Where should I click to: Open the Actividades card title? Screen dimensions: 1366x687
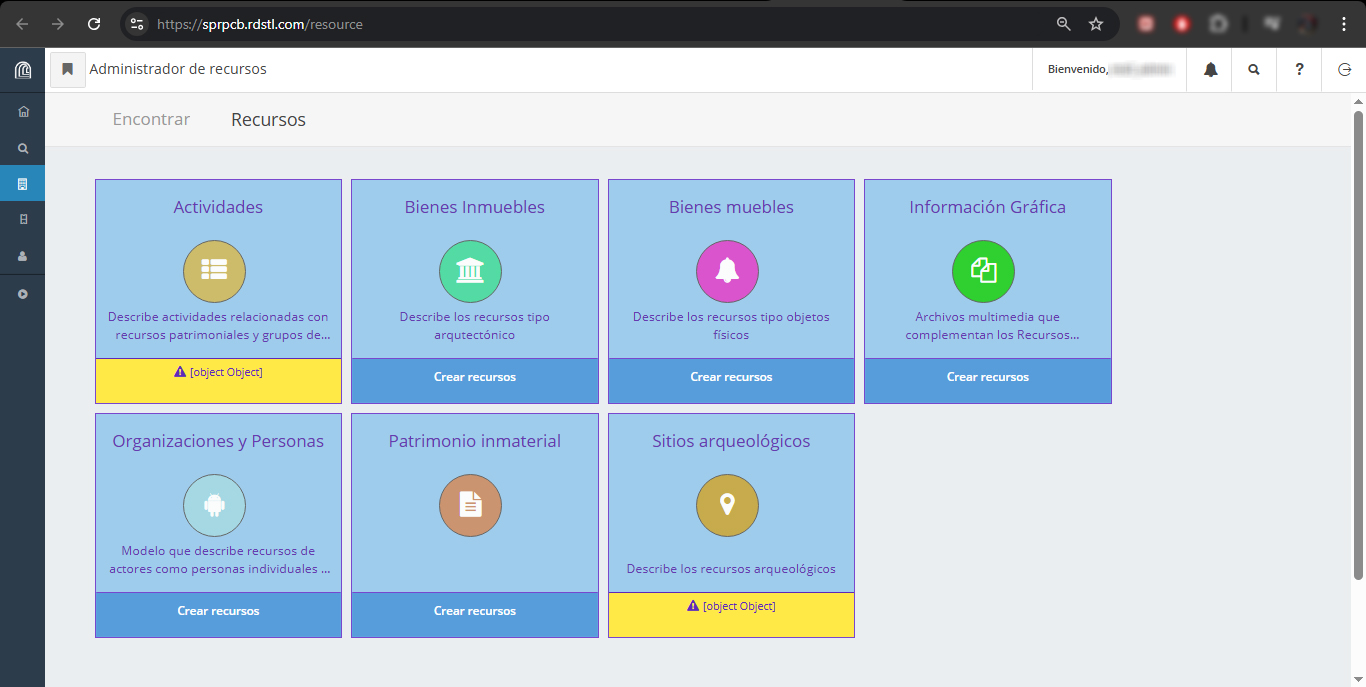218,207
